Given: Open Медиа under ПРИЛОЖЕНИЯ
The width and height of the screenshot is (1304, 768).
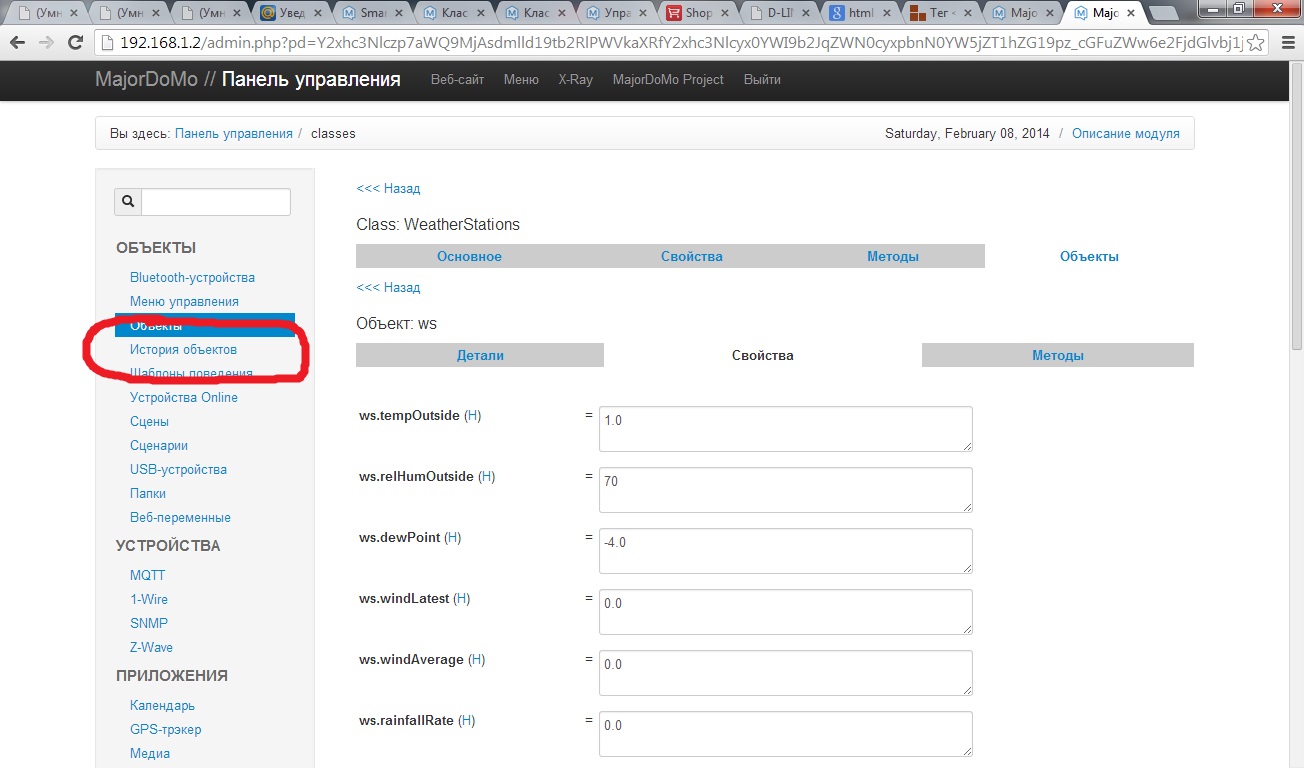Looking at the screenshot, I should pos(150,753).
